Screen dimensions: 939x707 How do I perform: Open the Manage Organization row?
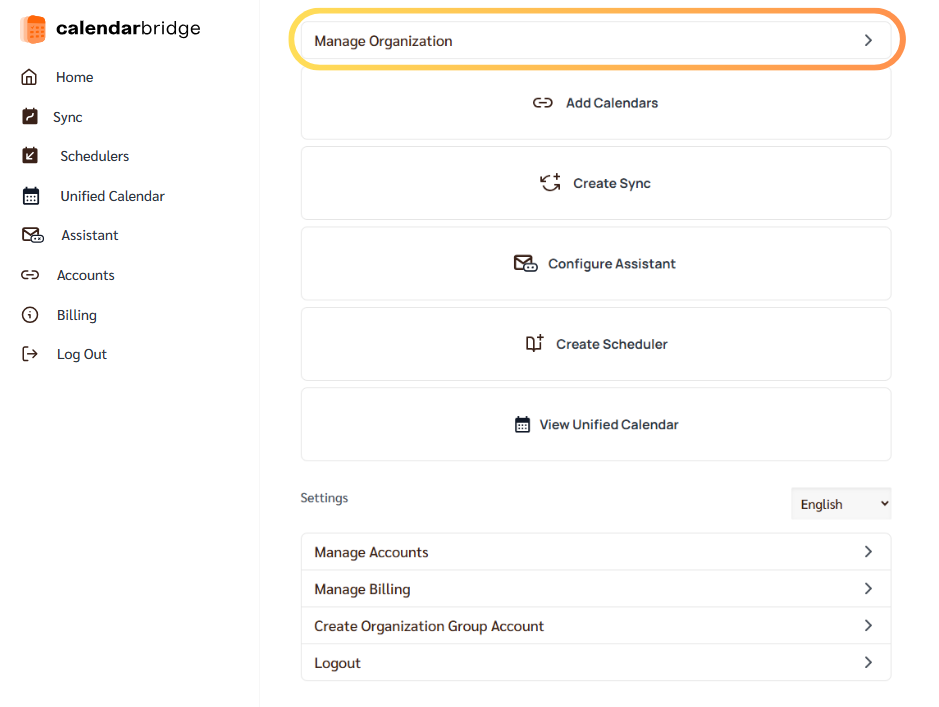[x=596, y=40]
